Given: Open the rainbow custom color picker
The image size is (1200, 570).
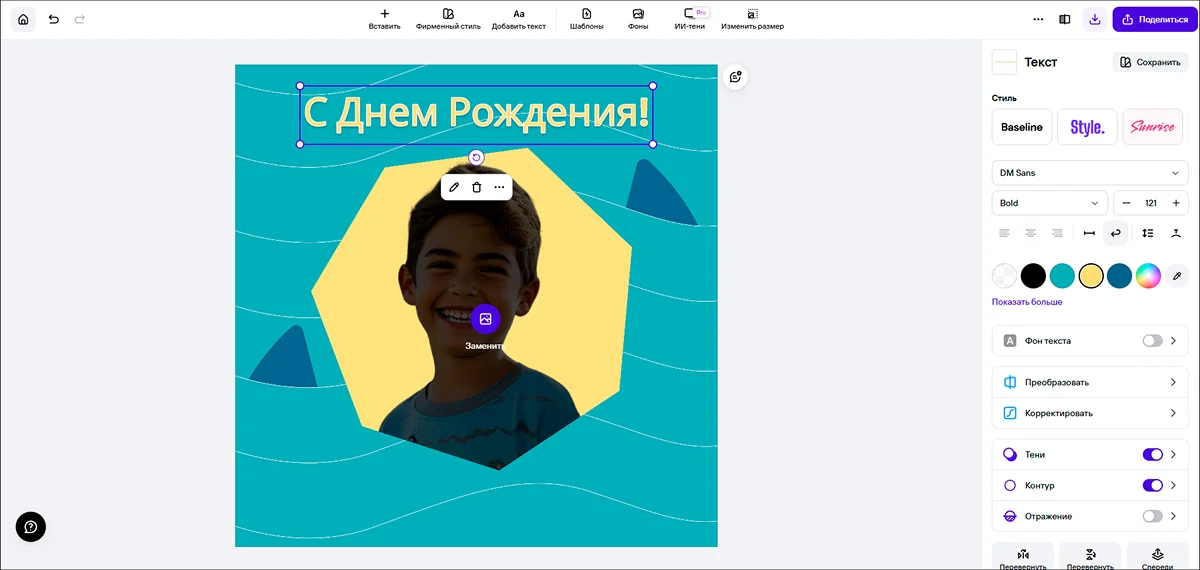Looking at the screenshot, I should click(x=1148, y=276).
